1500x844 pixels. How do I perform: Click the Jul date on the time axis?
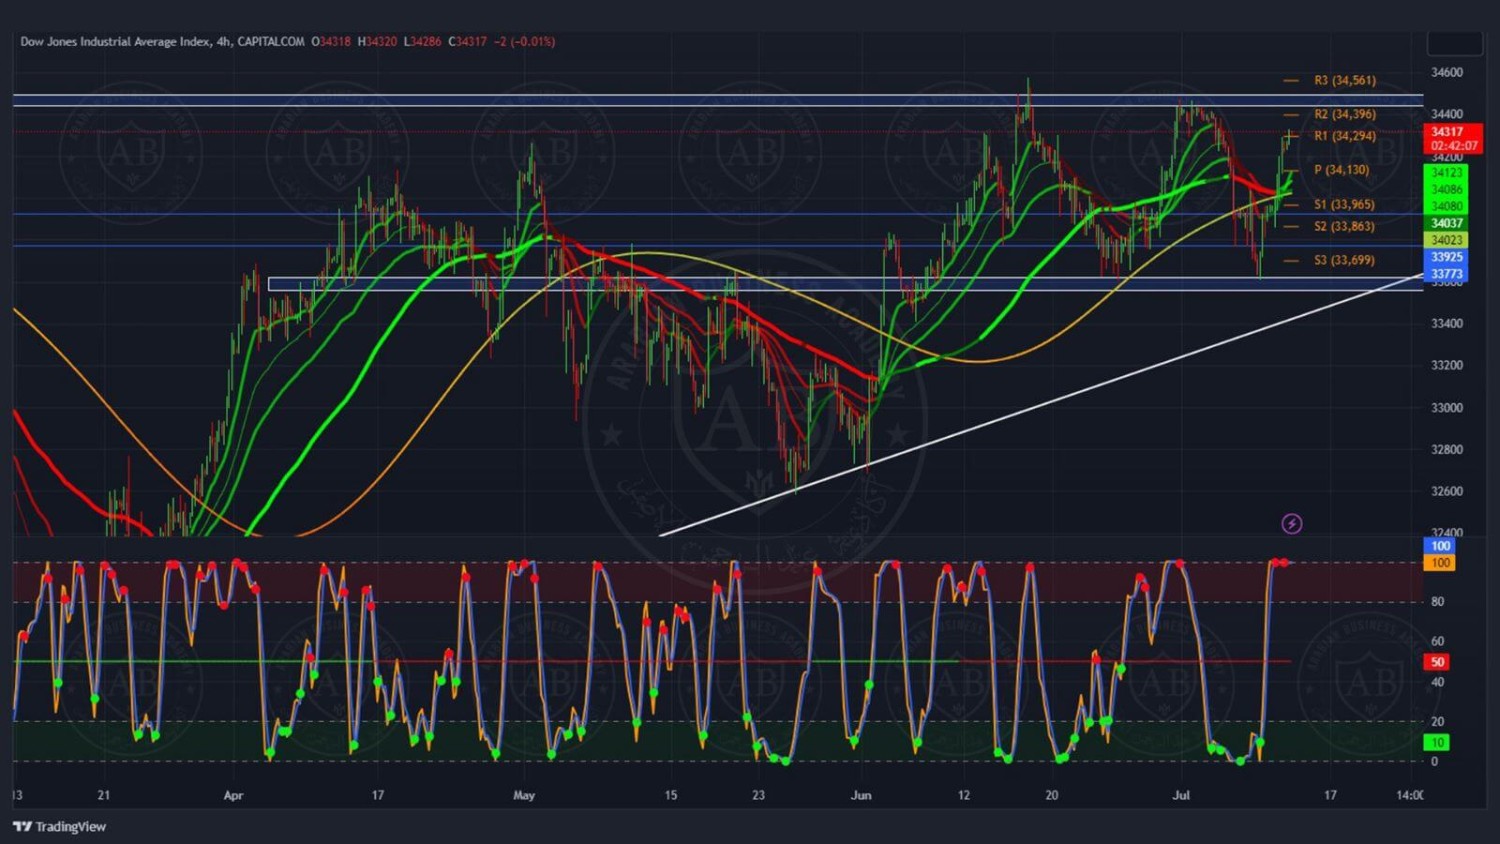[1181, 796]
